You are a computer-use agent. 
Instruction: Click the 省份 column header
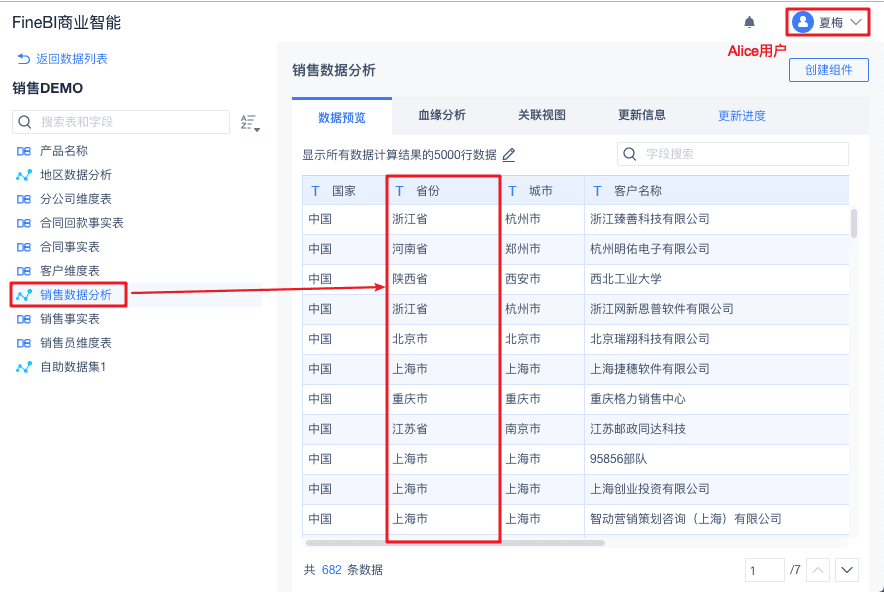[x=443, y=191]
